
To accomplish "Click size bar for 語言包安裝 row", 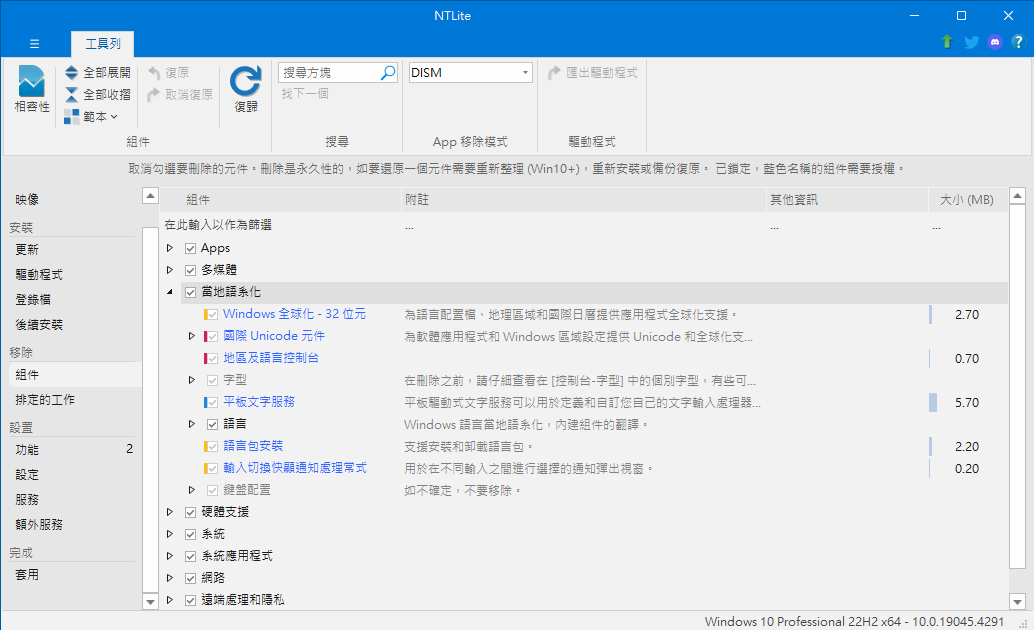I will click(930, 447).
